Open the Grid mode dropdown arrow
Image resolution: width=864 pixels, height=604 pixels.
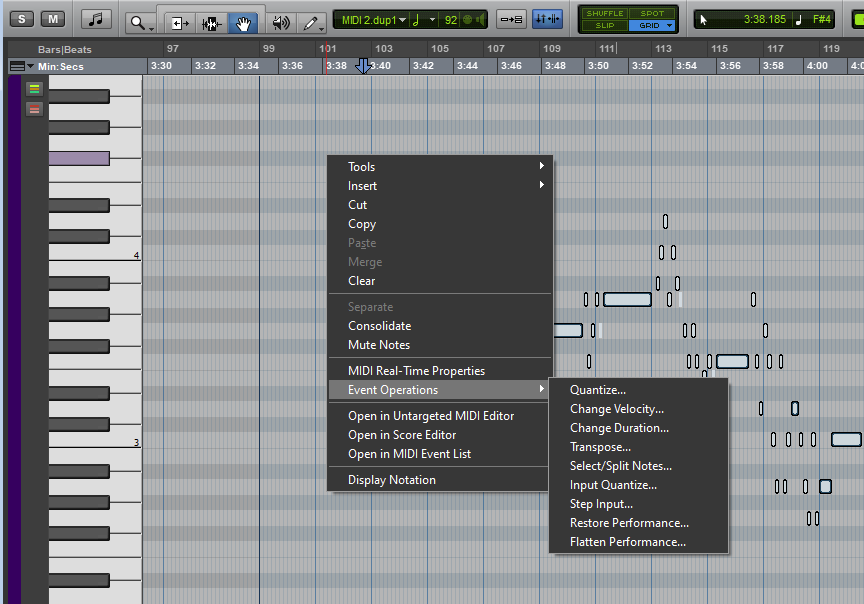669,25
